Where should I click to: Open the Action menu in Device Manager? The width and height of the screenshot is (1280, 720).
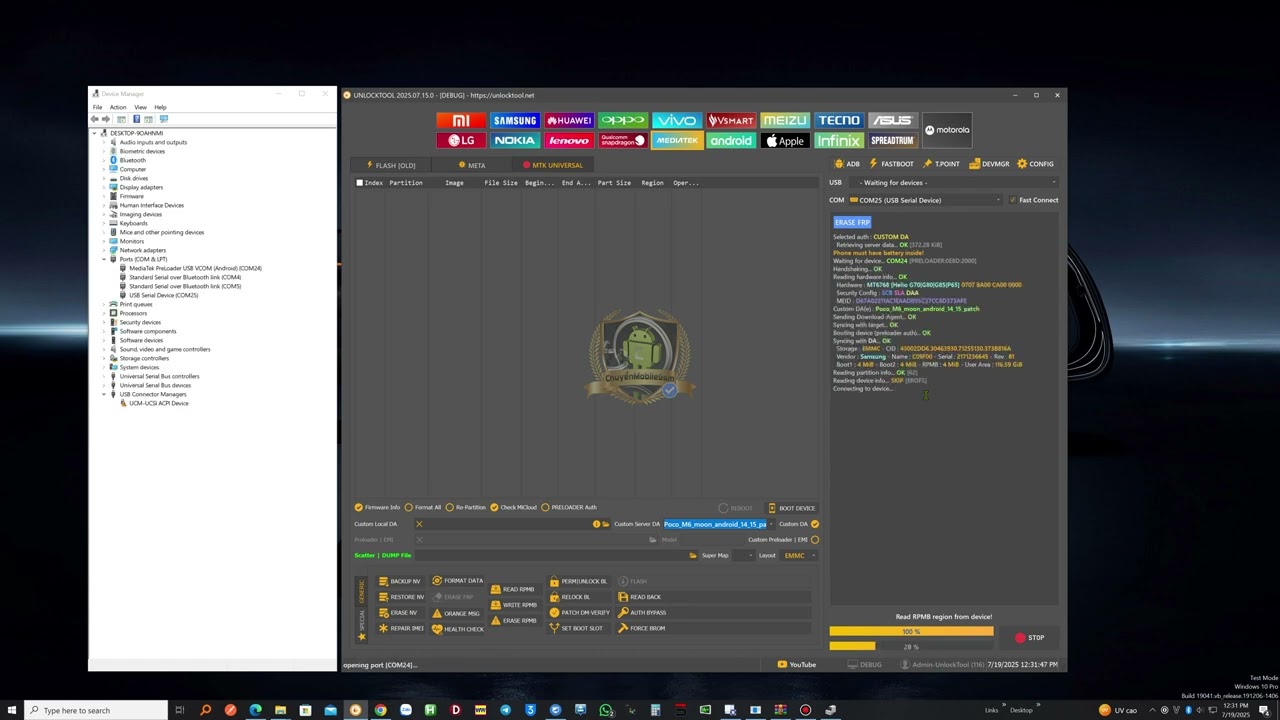[x=118, y=107]
